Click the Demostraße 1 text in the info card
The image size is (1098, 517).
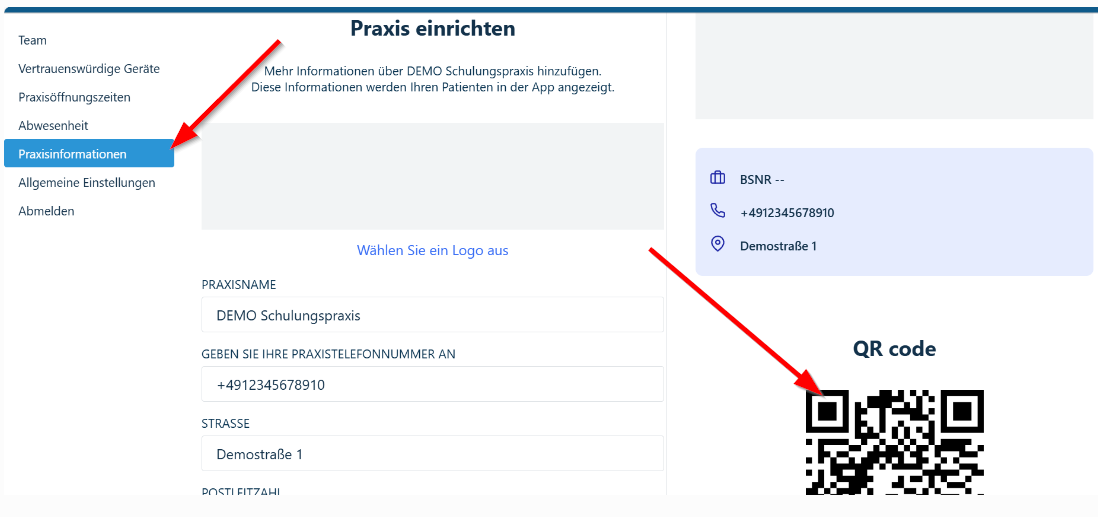tap(778, 246)
